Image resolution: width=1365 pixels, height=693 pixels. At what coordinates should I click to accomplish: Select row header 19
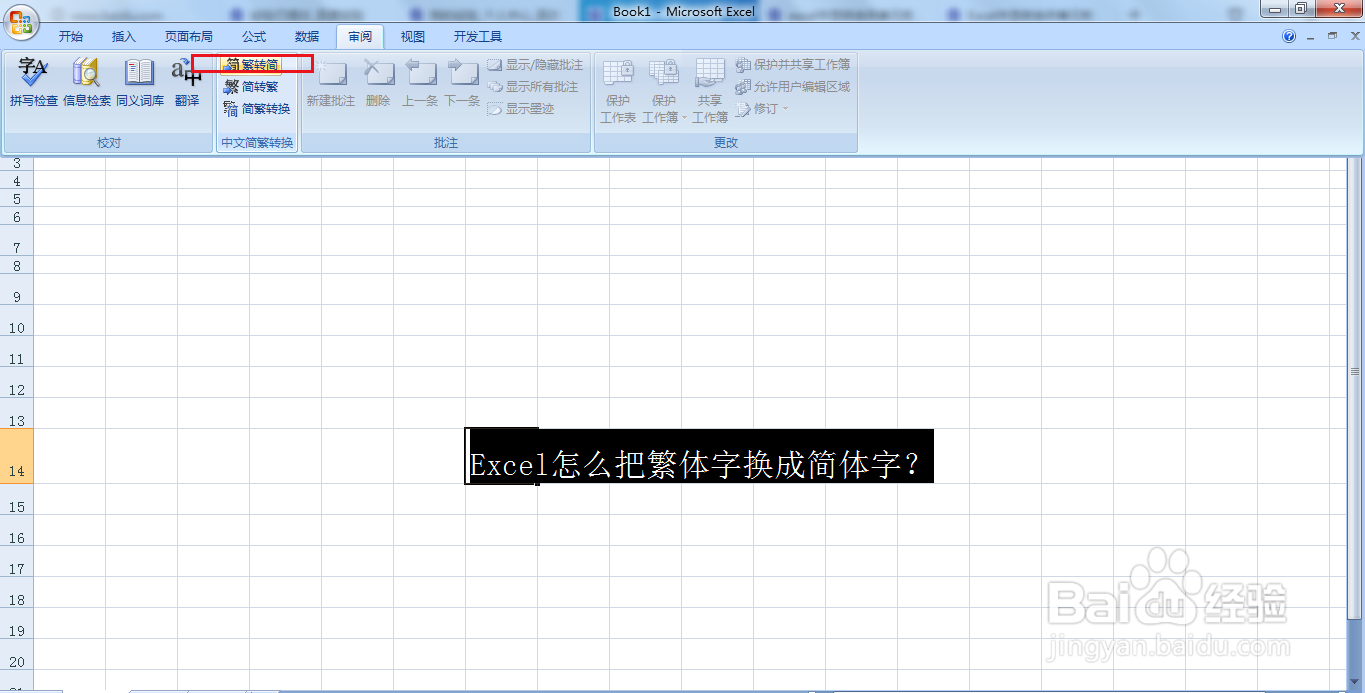[17, 624]
